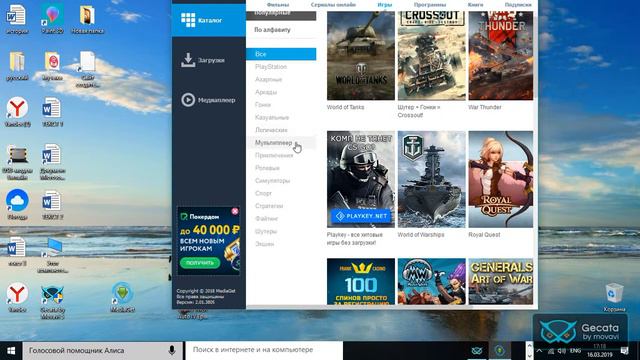The width and height of the screenshot is (640, 360).
Task: Filter games by Симуляторы category
Action: (272, 180)
